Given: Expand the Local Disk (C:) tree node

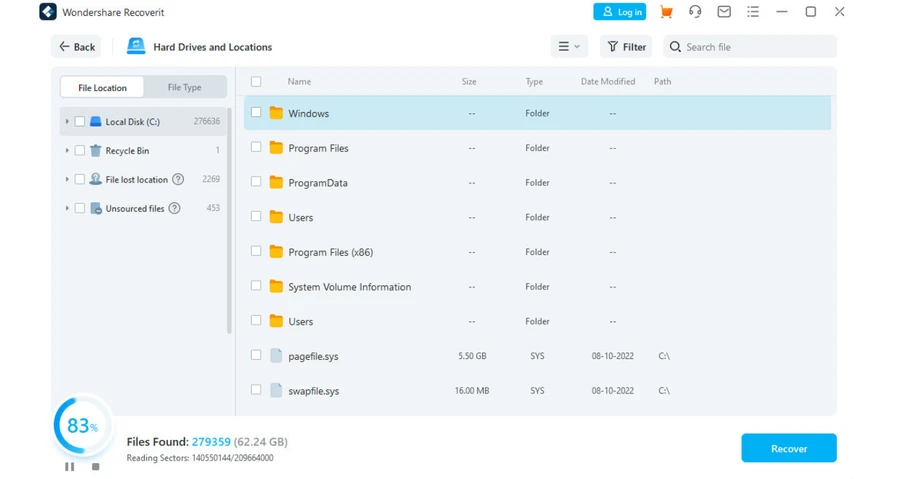Looking at the screenshot, I should tap(67, 122).
